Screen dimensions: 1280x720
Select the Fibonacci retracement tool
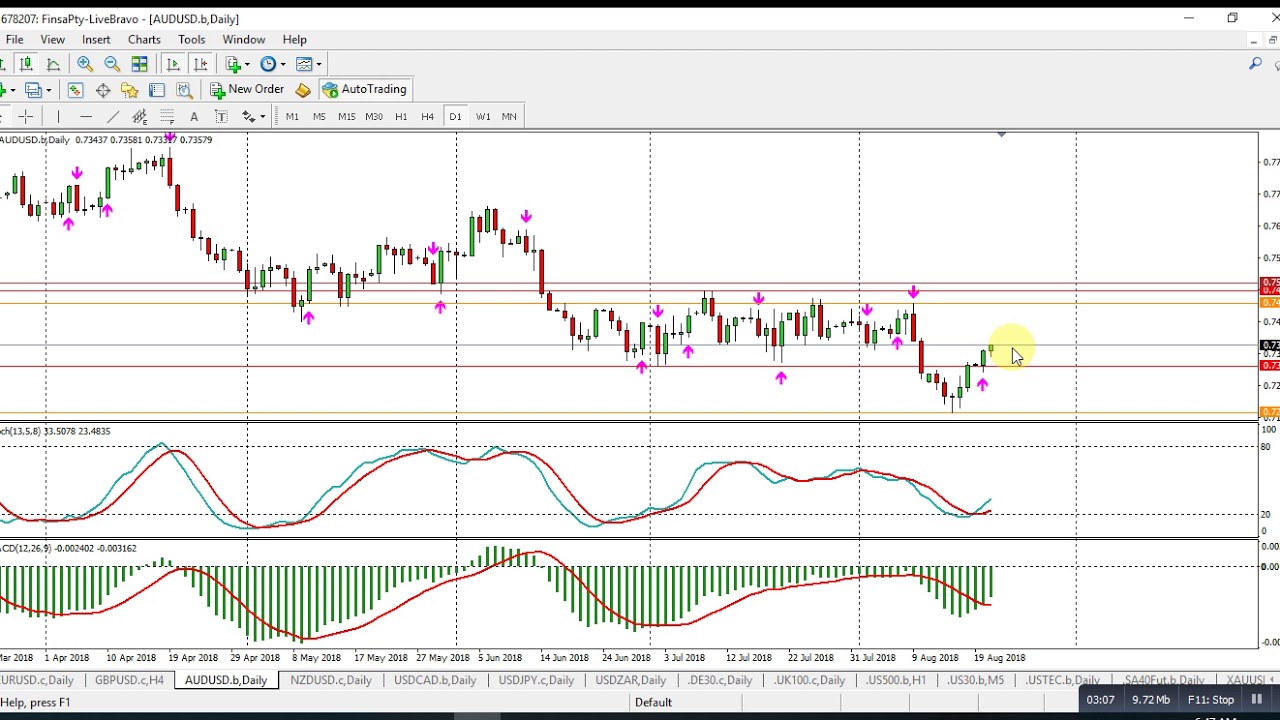tap(167, 117)
